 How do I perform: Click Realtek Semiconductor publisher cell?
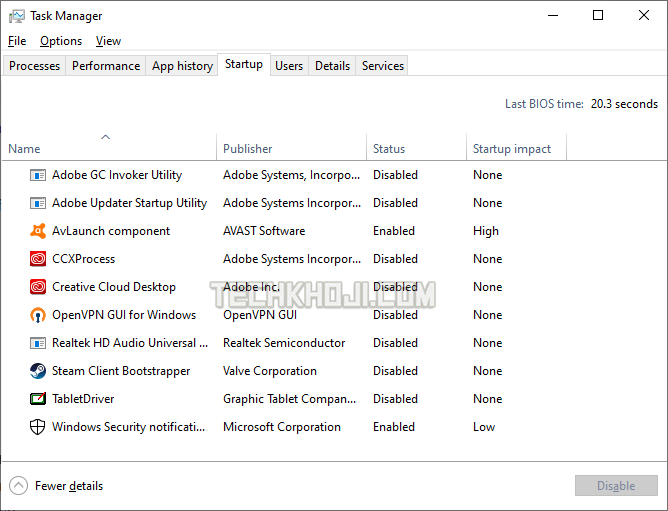[284, 343]
